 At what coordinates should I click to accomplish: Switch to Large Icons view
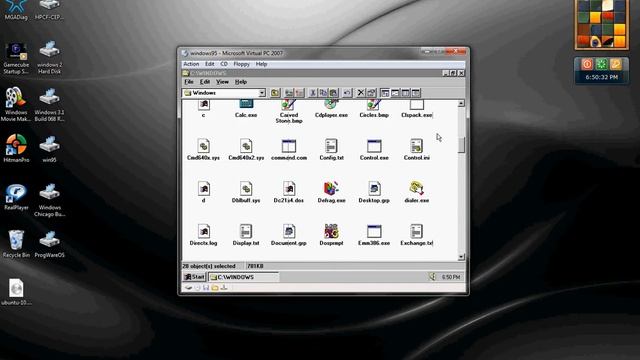point(384,93)
